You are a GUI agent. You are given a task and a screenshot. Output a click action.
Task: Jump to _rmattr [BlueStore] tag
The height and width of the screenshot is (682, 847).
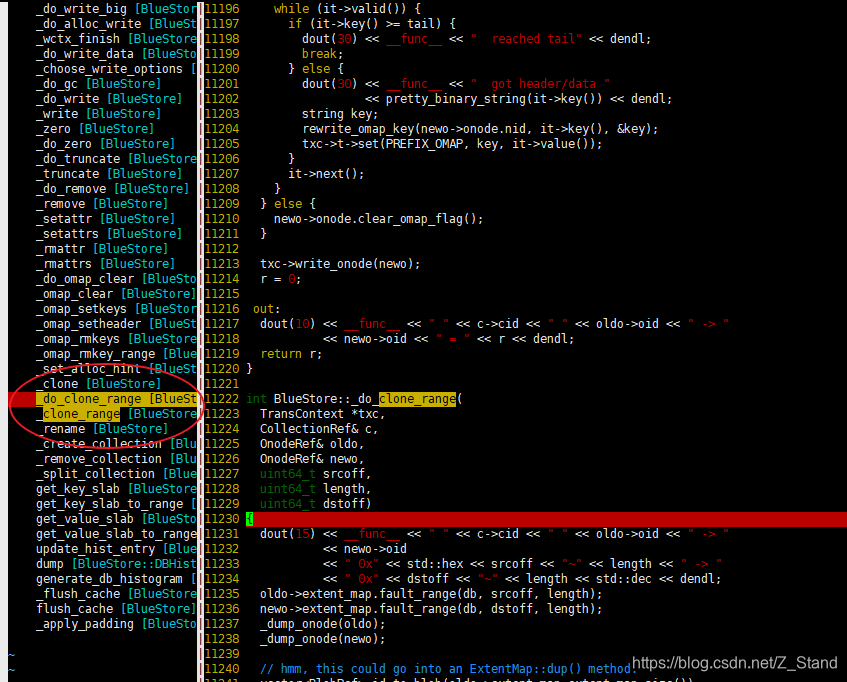102,249
